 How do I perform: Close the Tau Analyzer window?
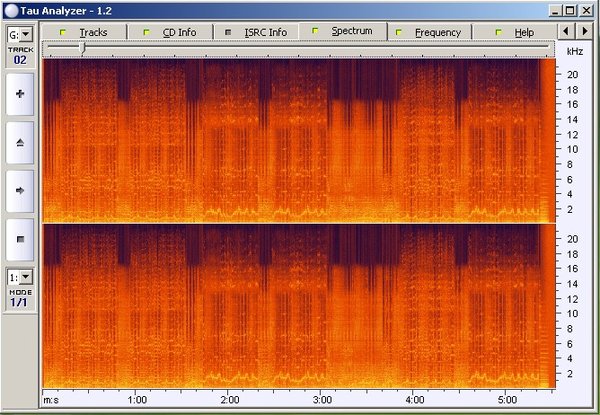click(586, 10)
